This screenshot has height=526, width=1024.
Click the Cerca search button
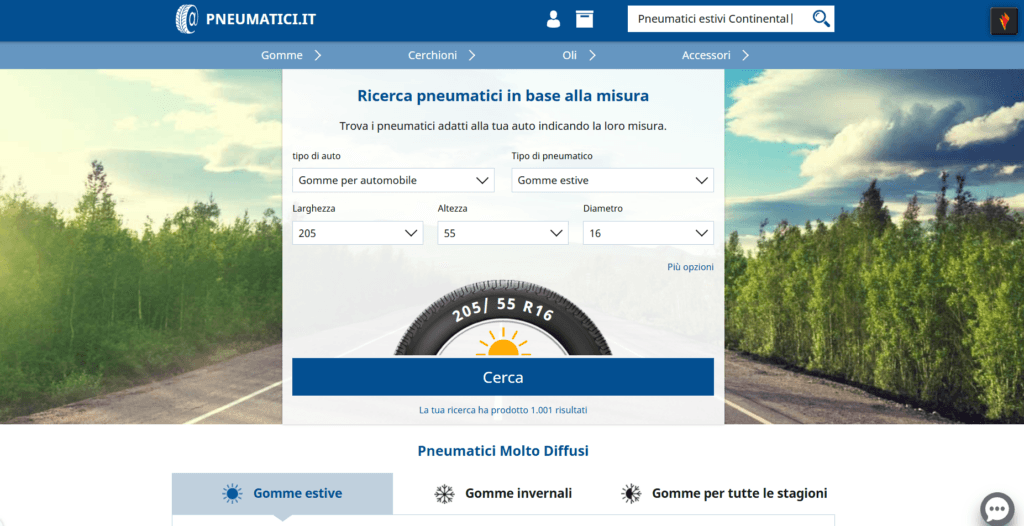(x=503, y=377)
